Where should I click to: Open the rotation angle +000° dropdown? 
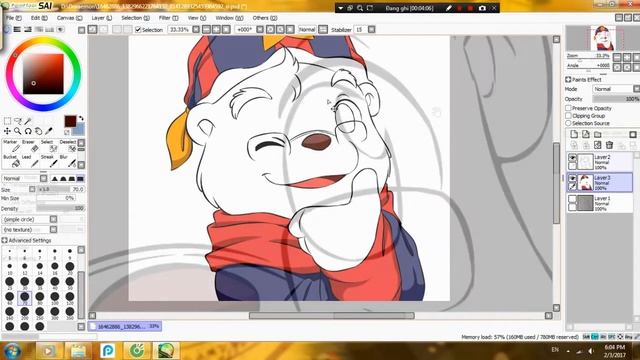click(x=260, y=29)
